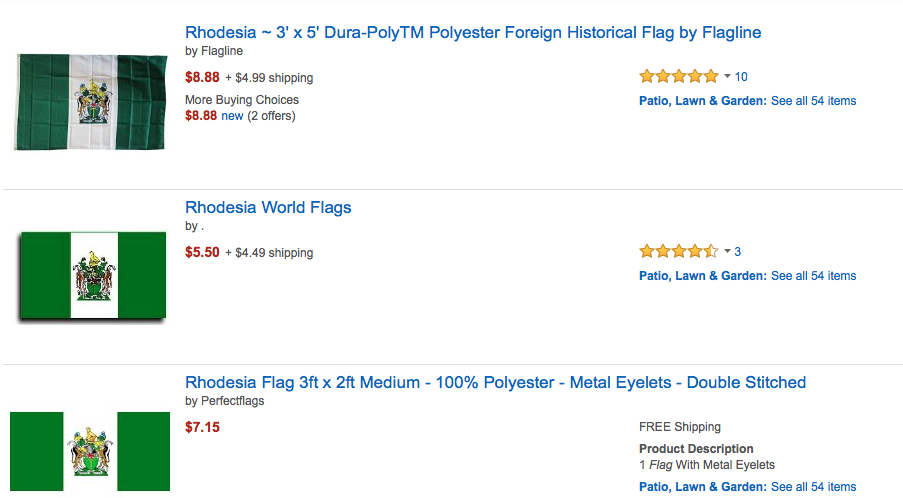Viewport: 903px width, 498px height.
Task: Open the 3 customer reviews count
Action: (738, 252)
